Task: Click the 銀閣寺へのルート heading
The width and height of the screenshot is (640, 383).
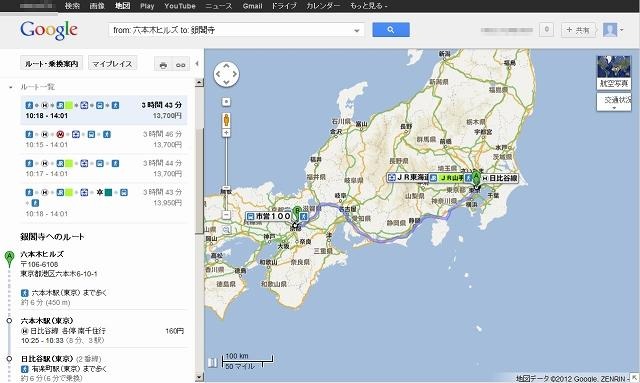Action: pyautogui.click(x=52, y=236)
